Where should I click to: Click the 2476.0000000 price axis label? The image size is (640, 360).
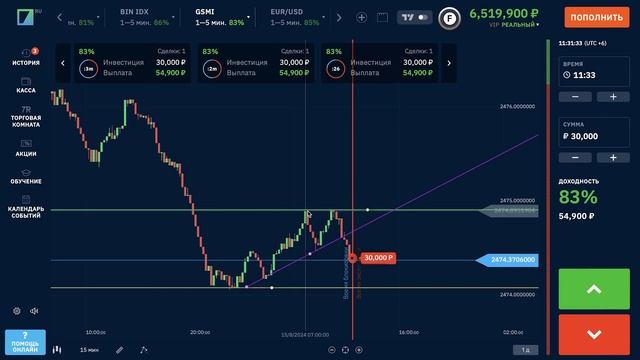click(x=517, y=107)
